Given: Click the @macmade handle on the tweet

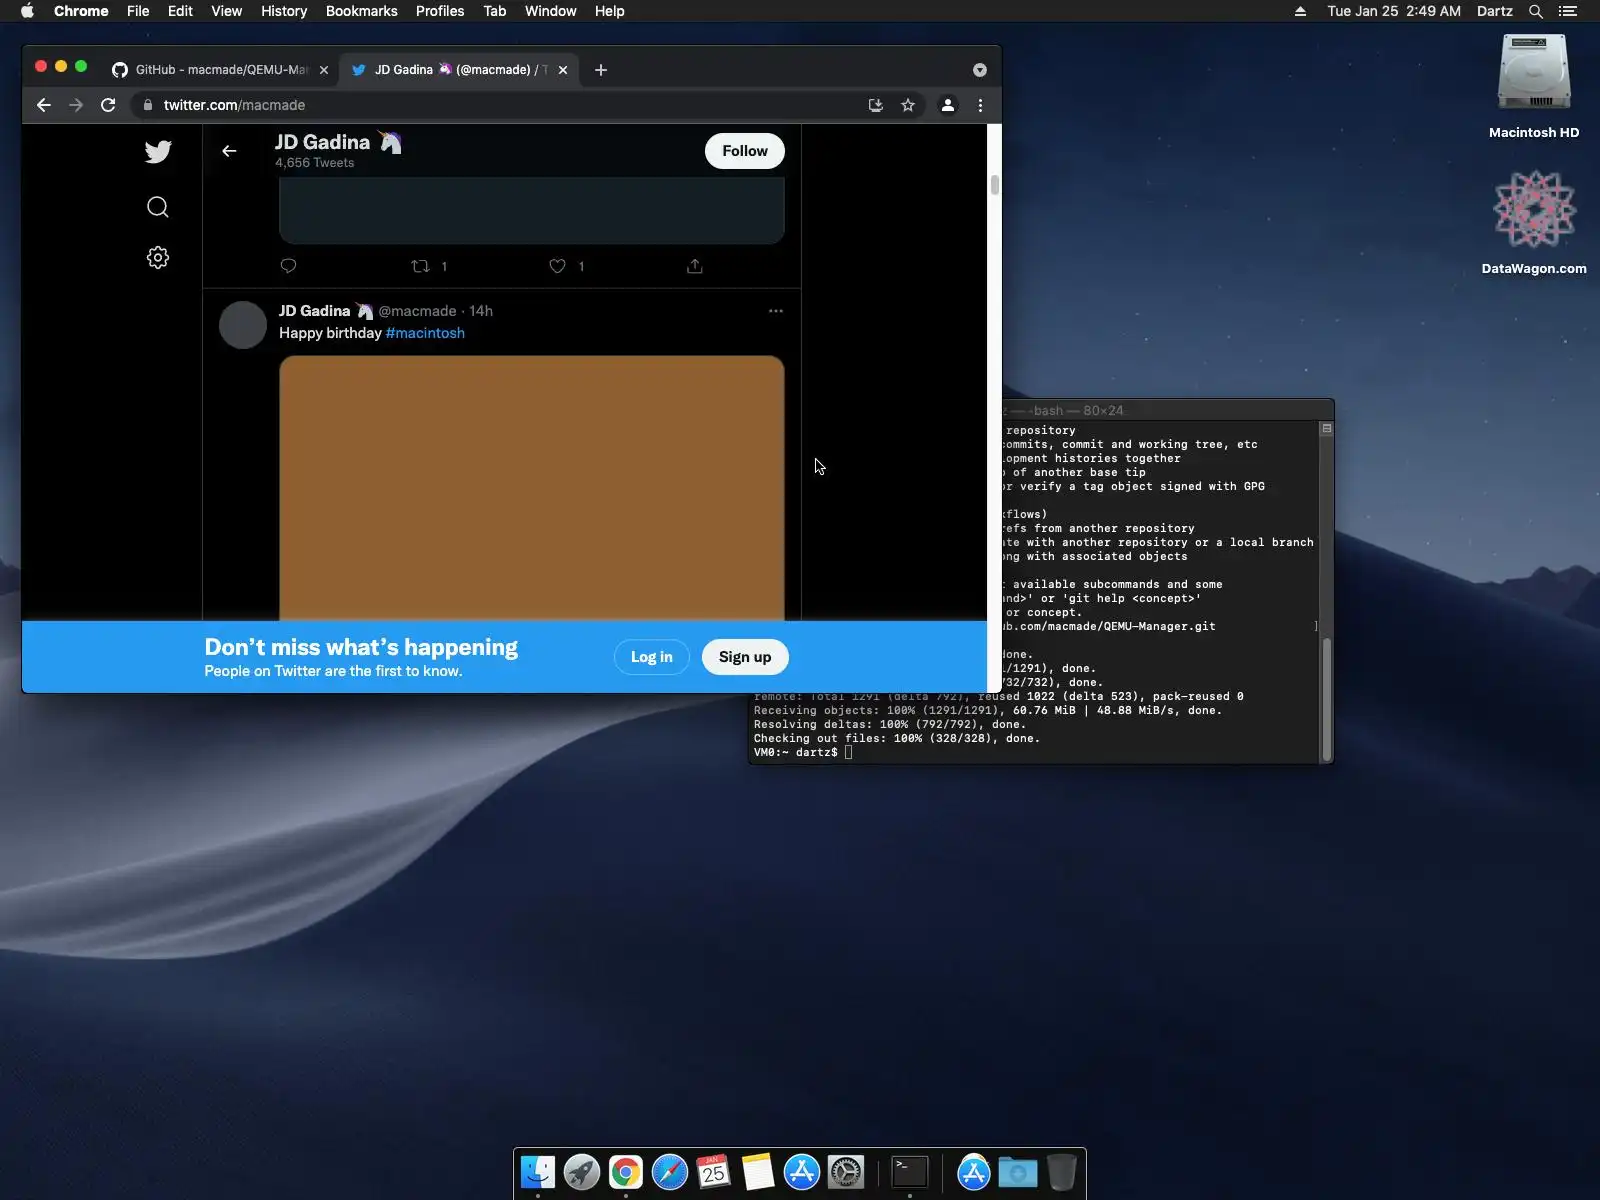Looking at the screenshot, I should pyautogui.click(x=417, y=311).
